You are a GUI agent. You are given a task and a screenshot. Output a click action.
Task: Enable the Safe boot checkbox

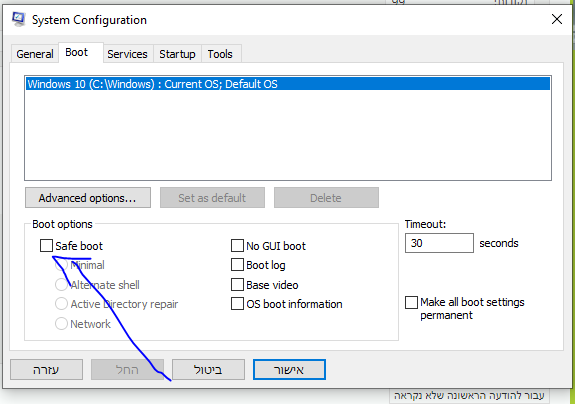[x=46, y=246]
